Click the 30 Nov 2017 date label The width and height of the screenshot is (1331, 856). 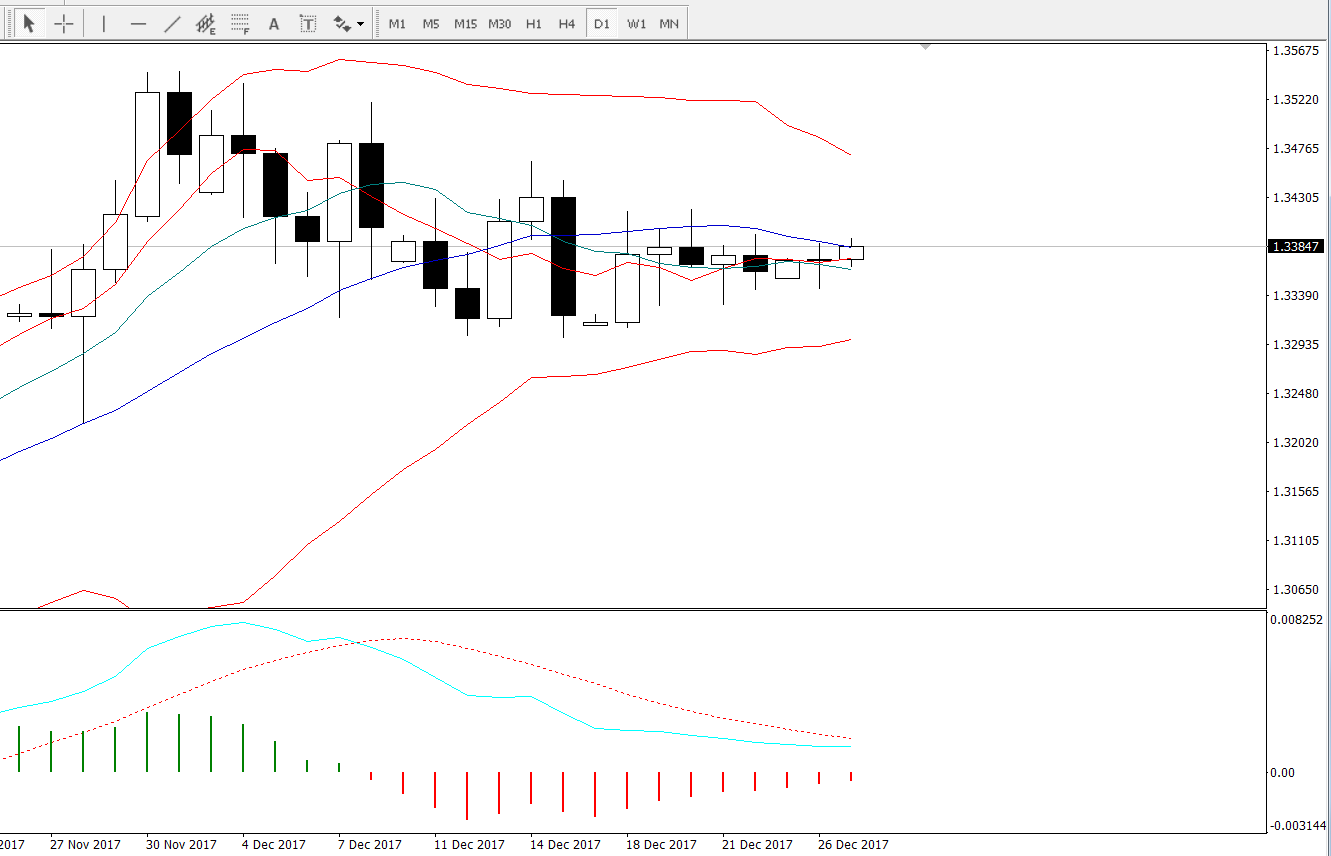(181, 845)
